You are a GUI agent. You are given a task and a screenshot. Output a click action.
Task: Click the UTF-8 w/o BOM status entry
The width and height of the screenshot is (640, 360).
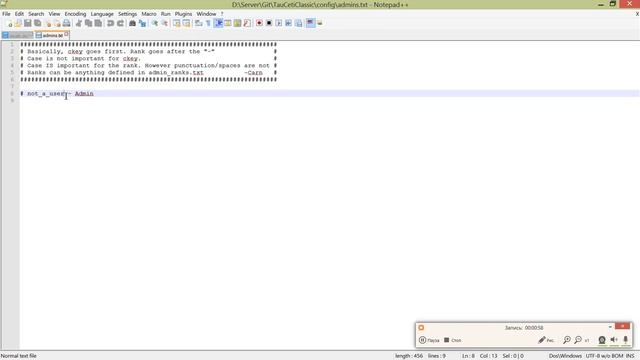603,356
